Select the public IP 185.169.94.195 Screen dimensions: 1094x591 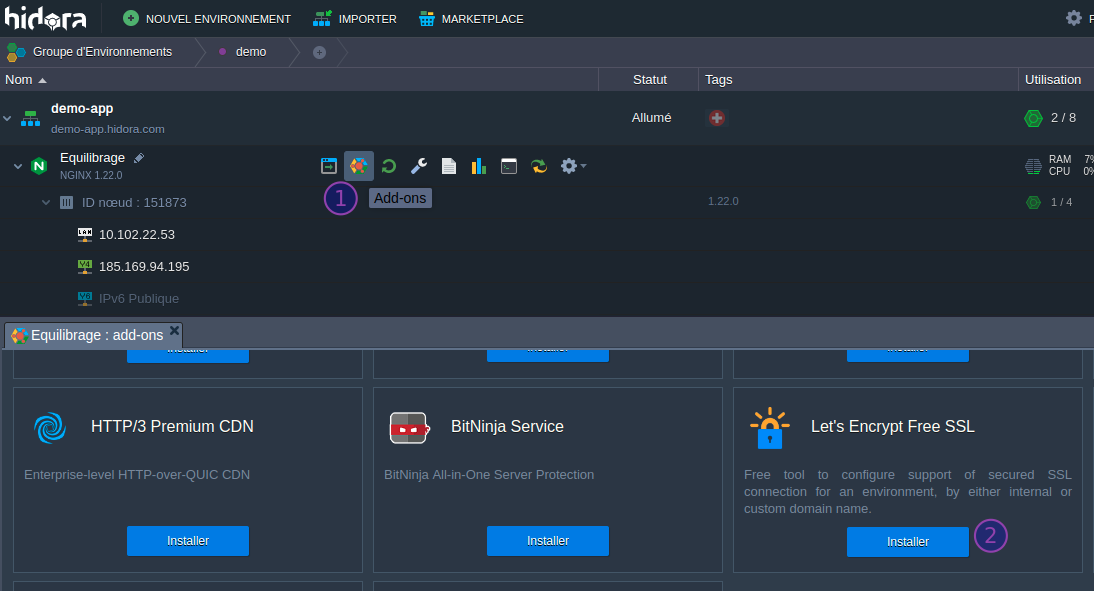pos(144,267)
